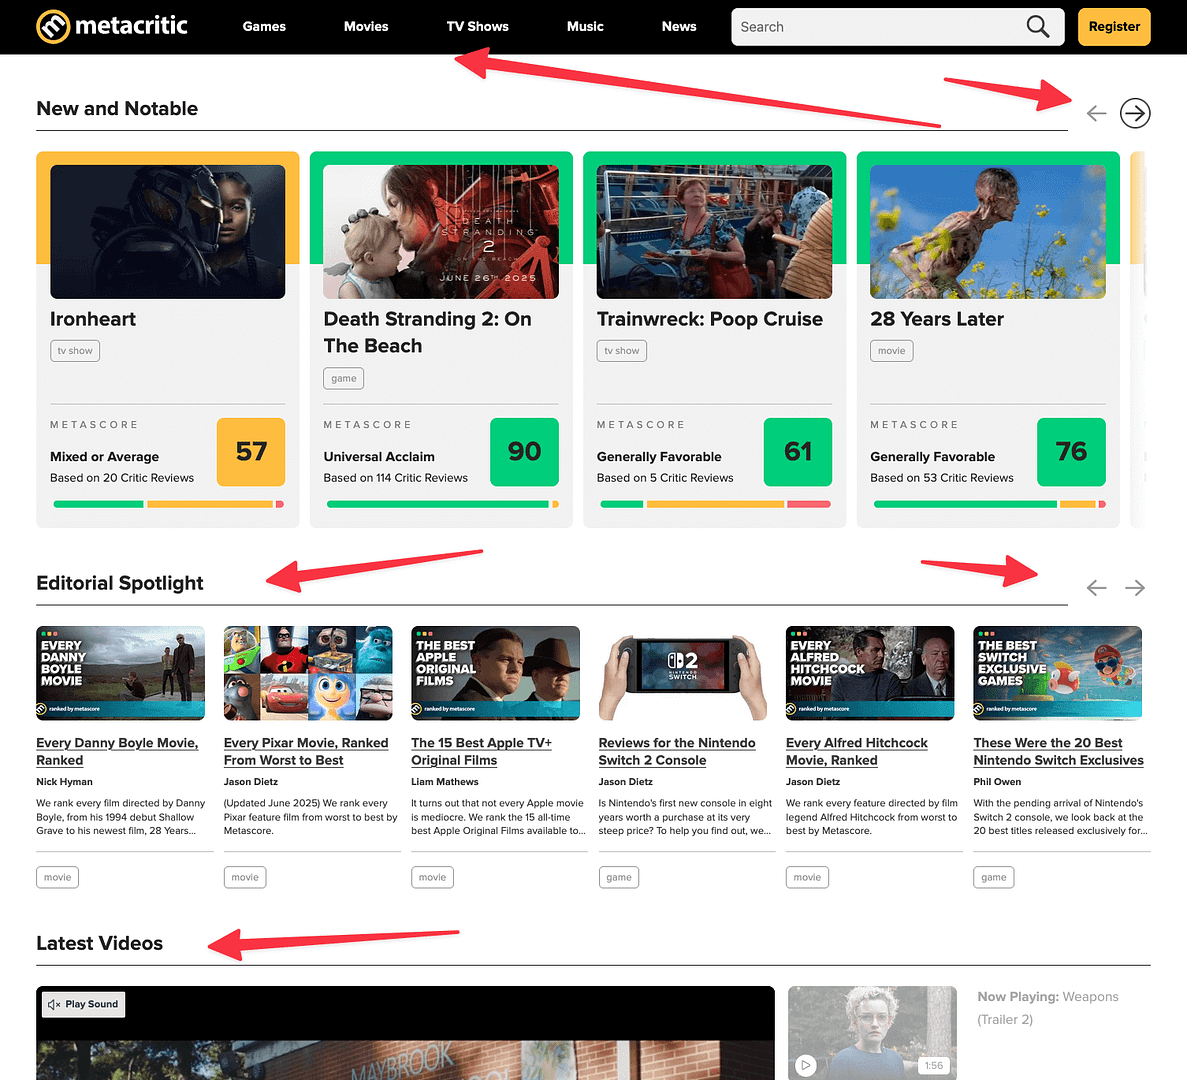Click the Best Switch Exclusive Games thumbnail
This screenshot has width=1187, height=1080.
coord(1058,673)
